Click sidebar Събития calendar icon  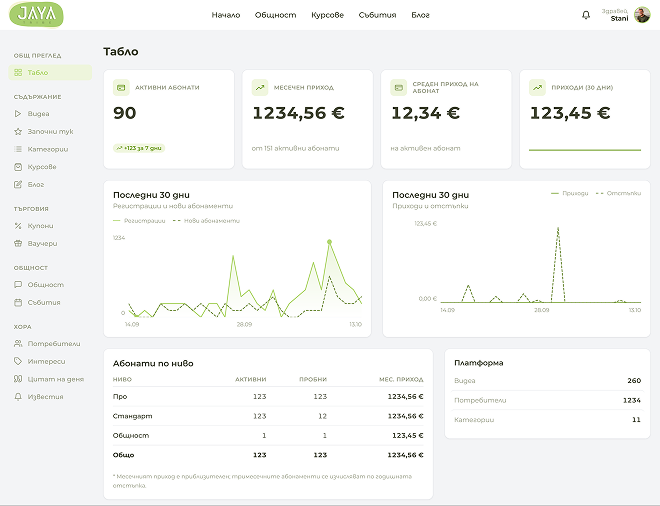18,302
